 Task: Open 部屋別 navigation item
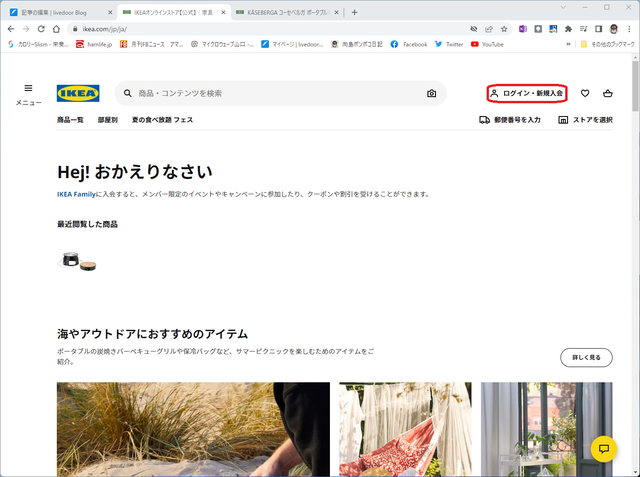click(108, 120)
